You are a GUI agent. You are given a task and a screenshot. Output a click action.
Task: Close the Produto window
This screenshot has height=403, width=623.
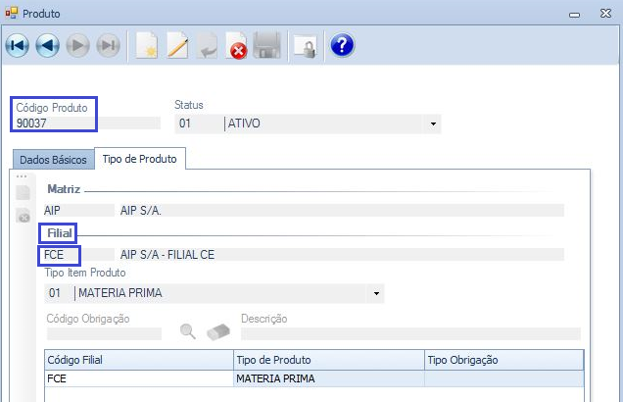[606, 14]
